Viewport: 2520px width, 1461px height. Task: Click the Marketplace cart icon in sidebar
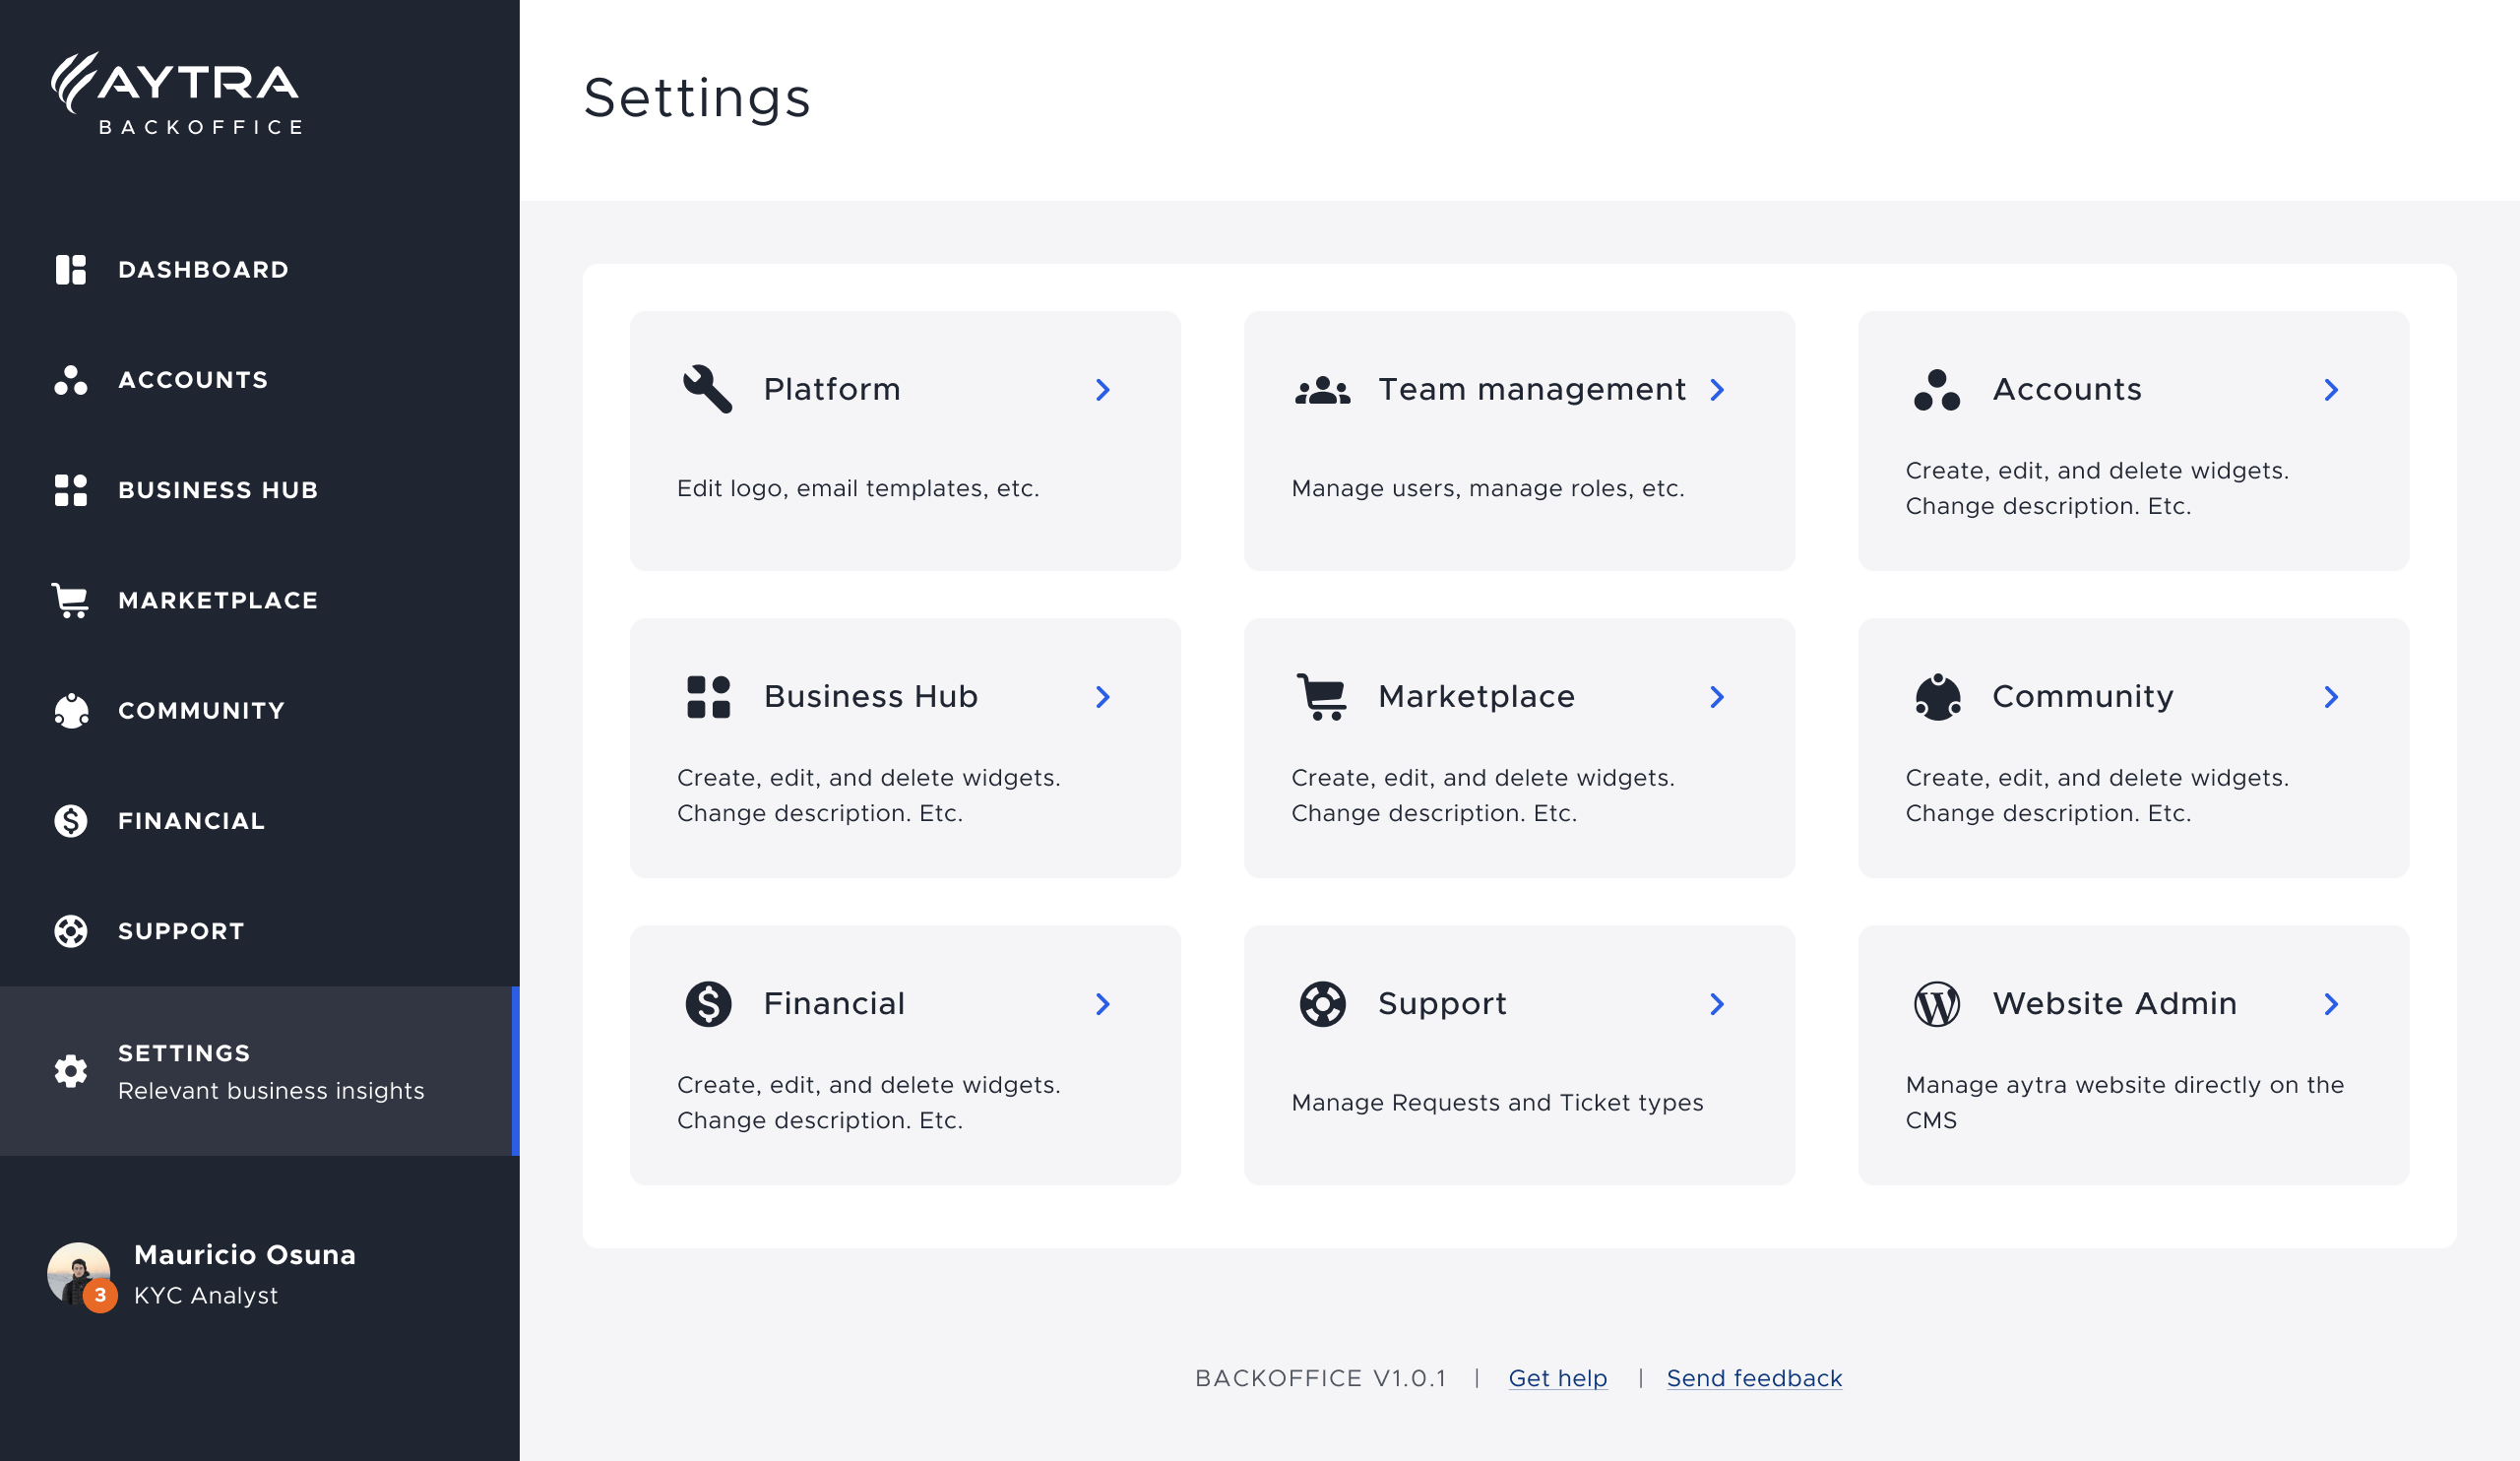(x=71, y=600)
